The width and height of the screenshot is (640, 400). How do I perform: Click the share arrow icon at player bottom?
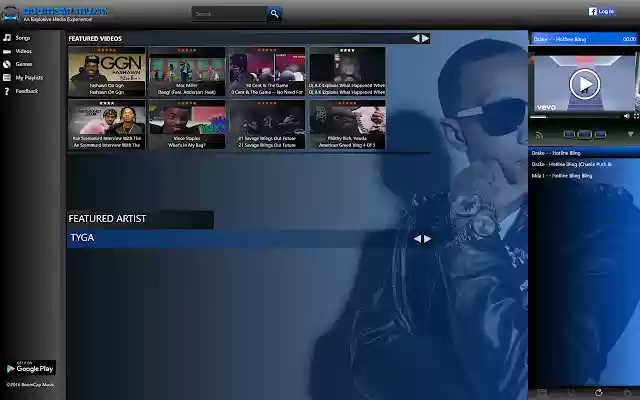[x=627, y=393]
